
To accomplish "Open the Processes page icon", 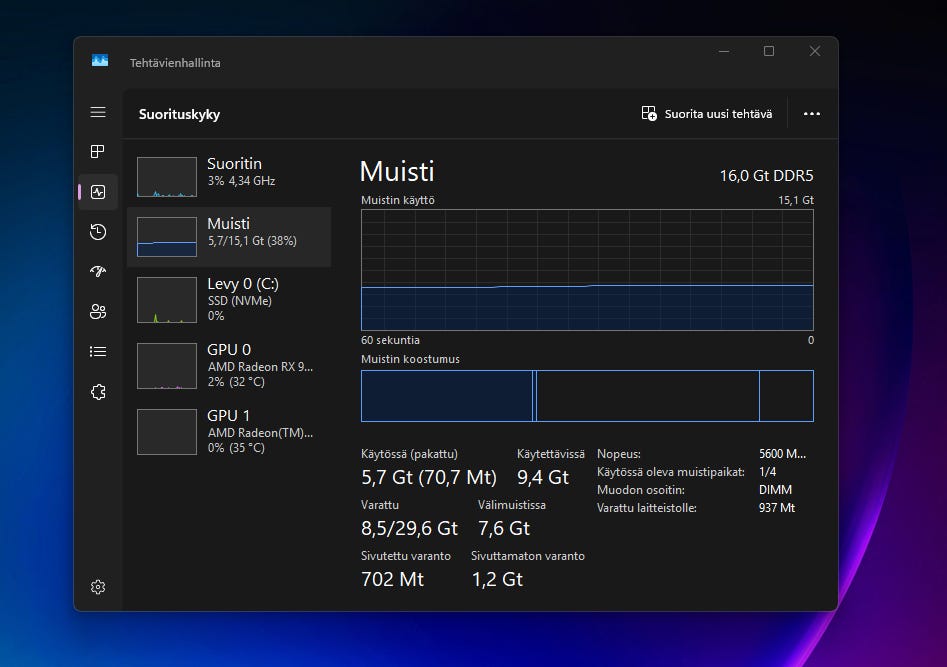I will coord(98,151).
